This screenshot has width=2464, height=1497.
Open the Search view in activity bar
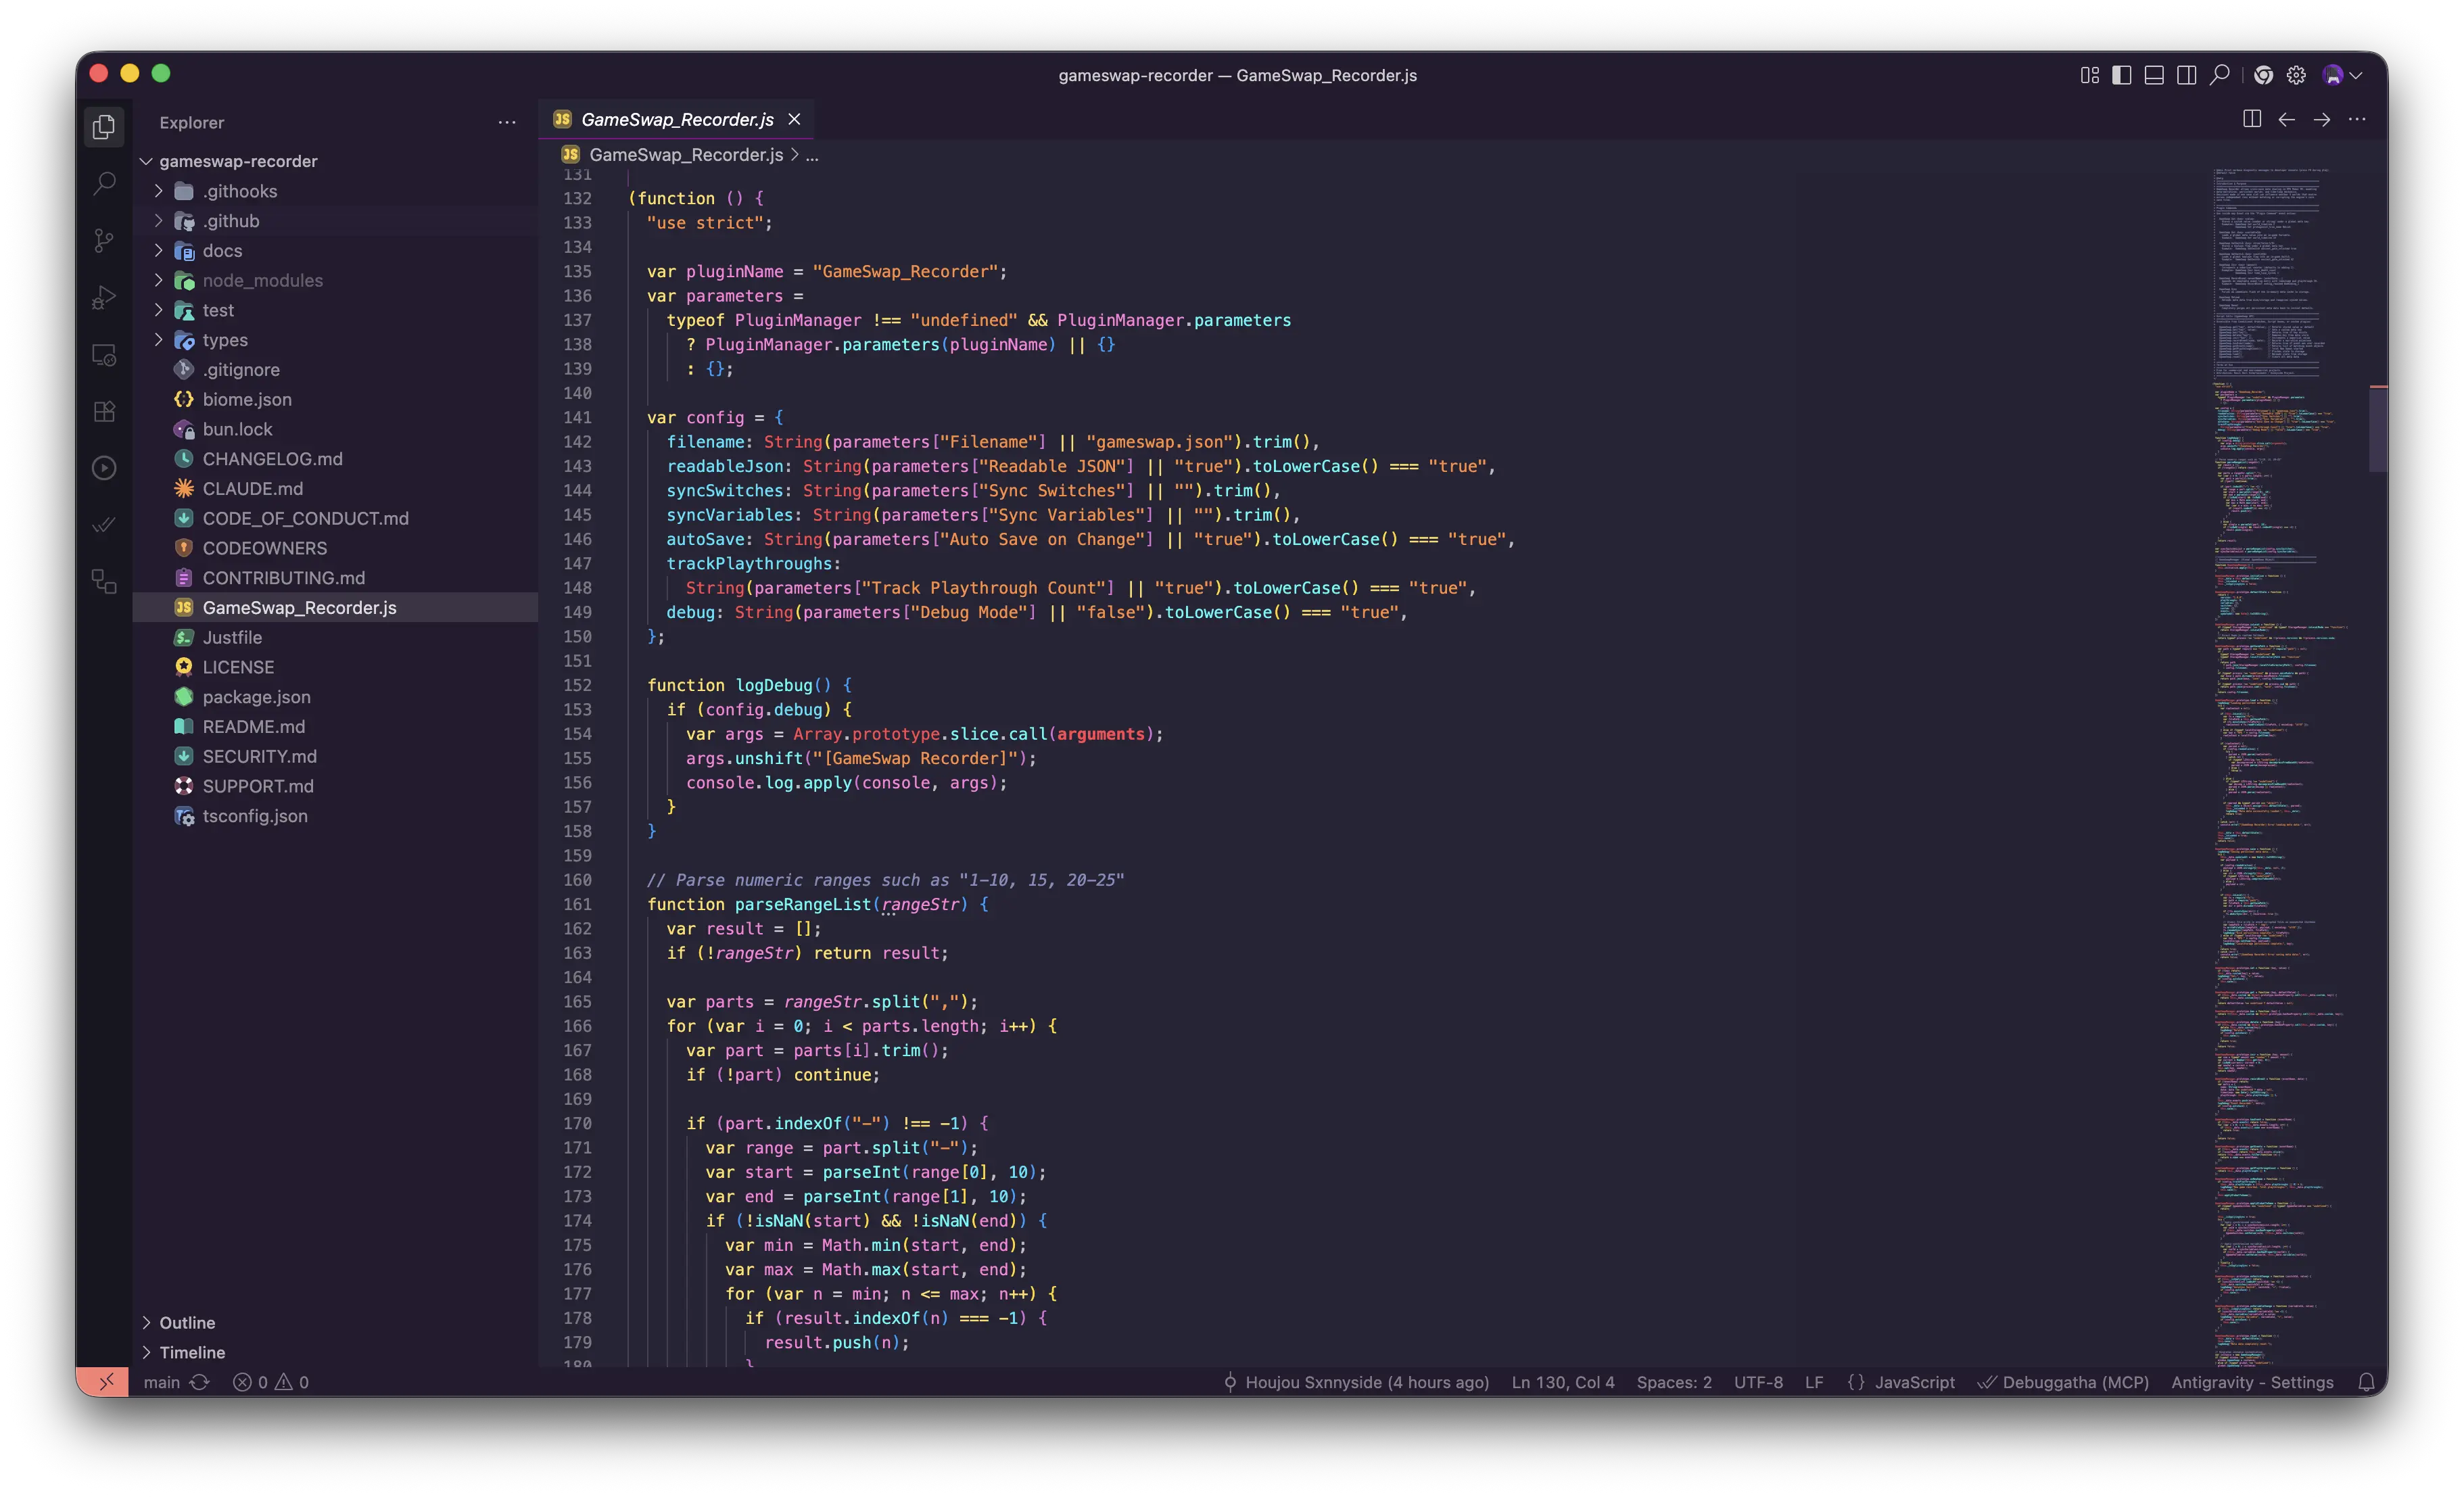[104, 183]
